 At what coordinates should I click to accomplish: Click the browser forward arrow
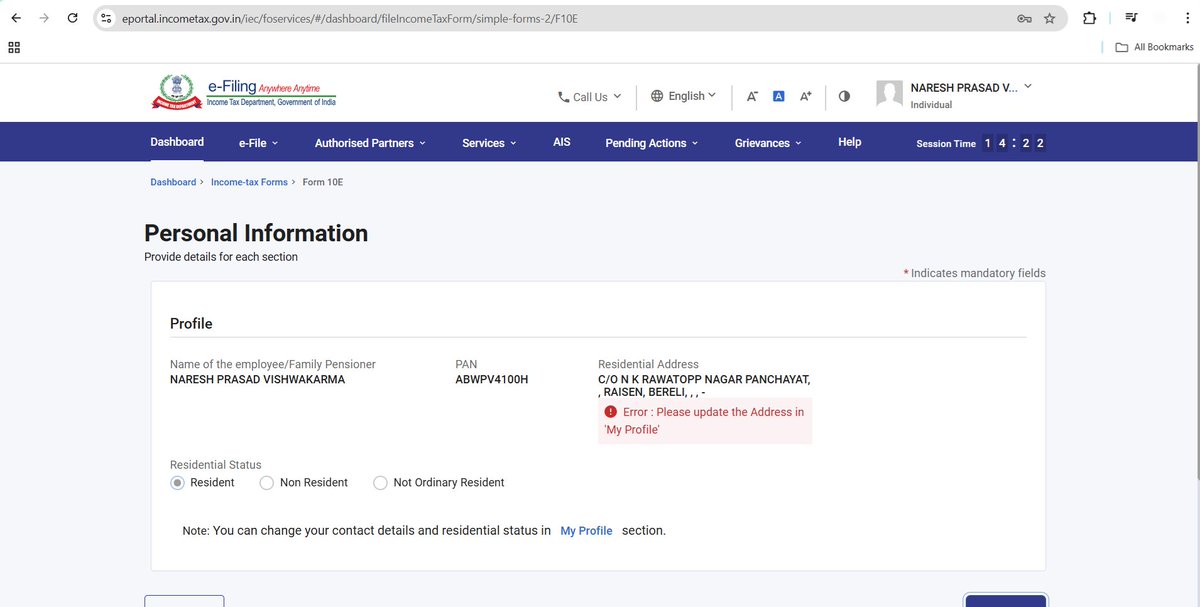(x=43, y=18)
